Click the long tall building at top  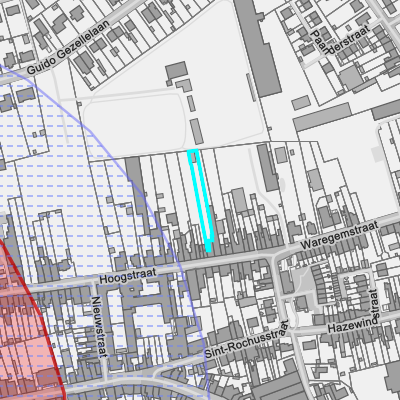point(257,47)
